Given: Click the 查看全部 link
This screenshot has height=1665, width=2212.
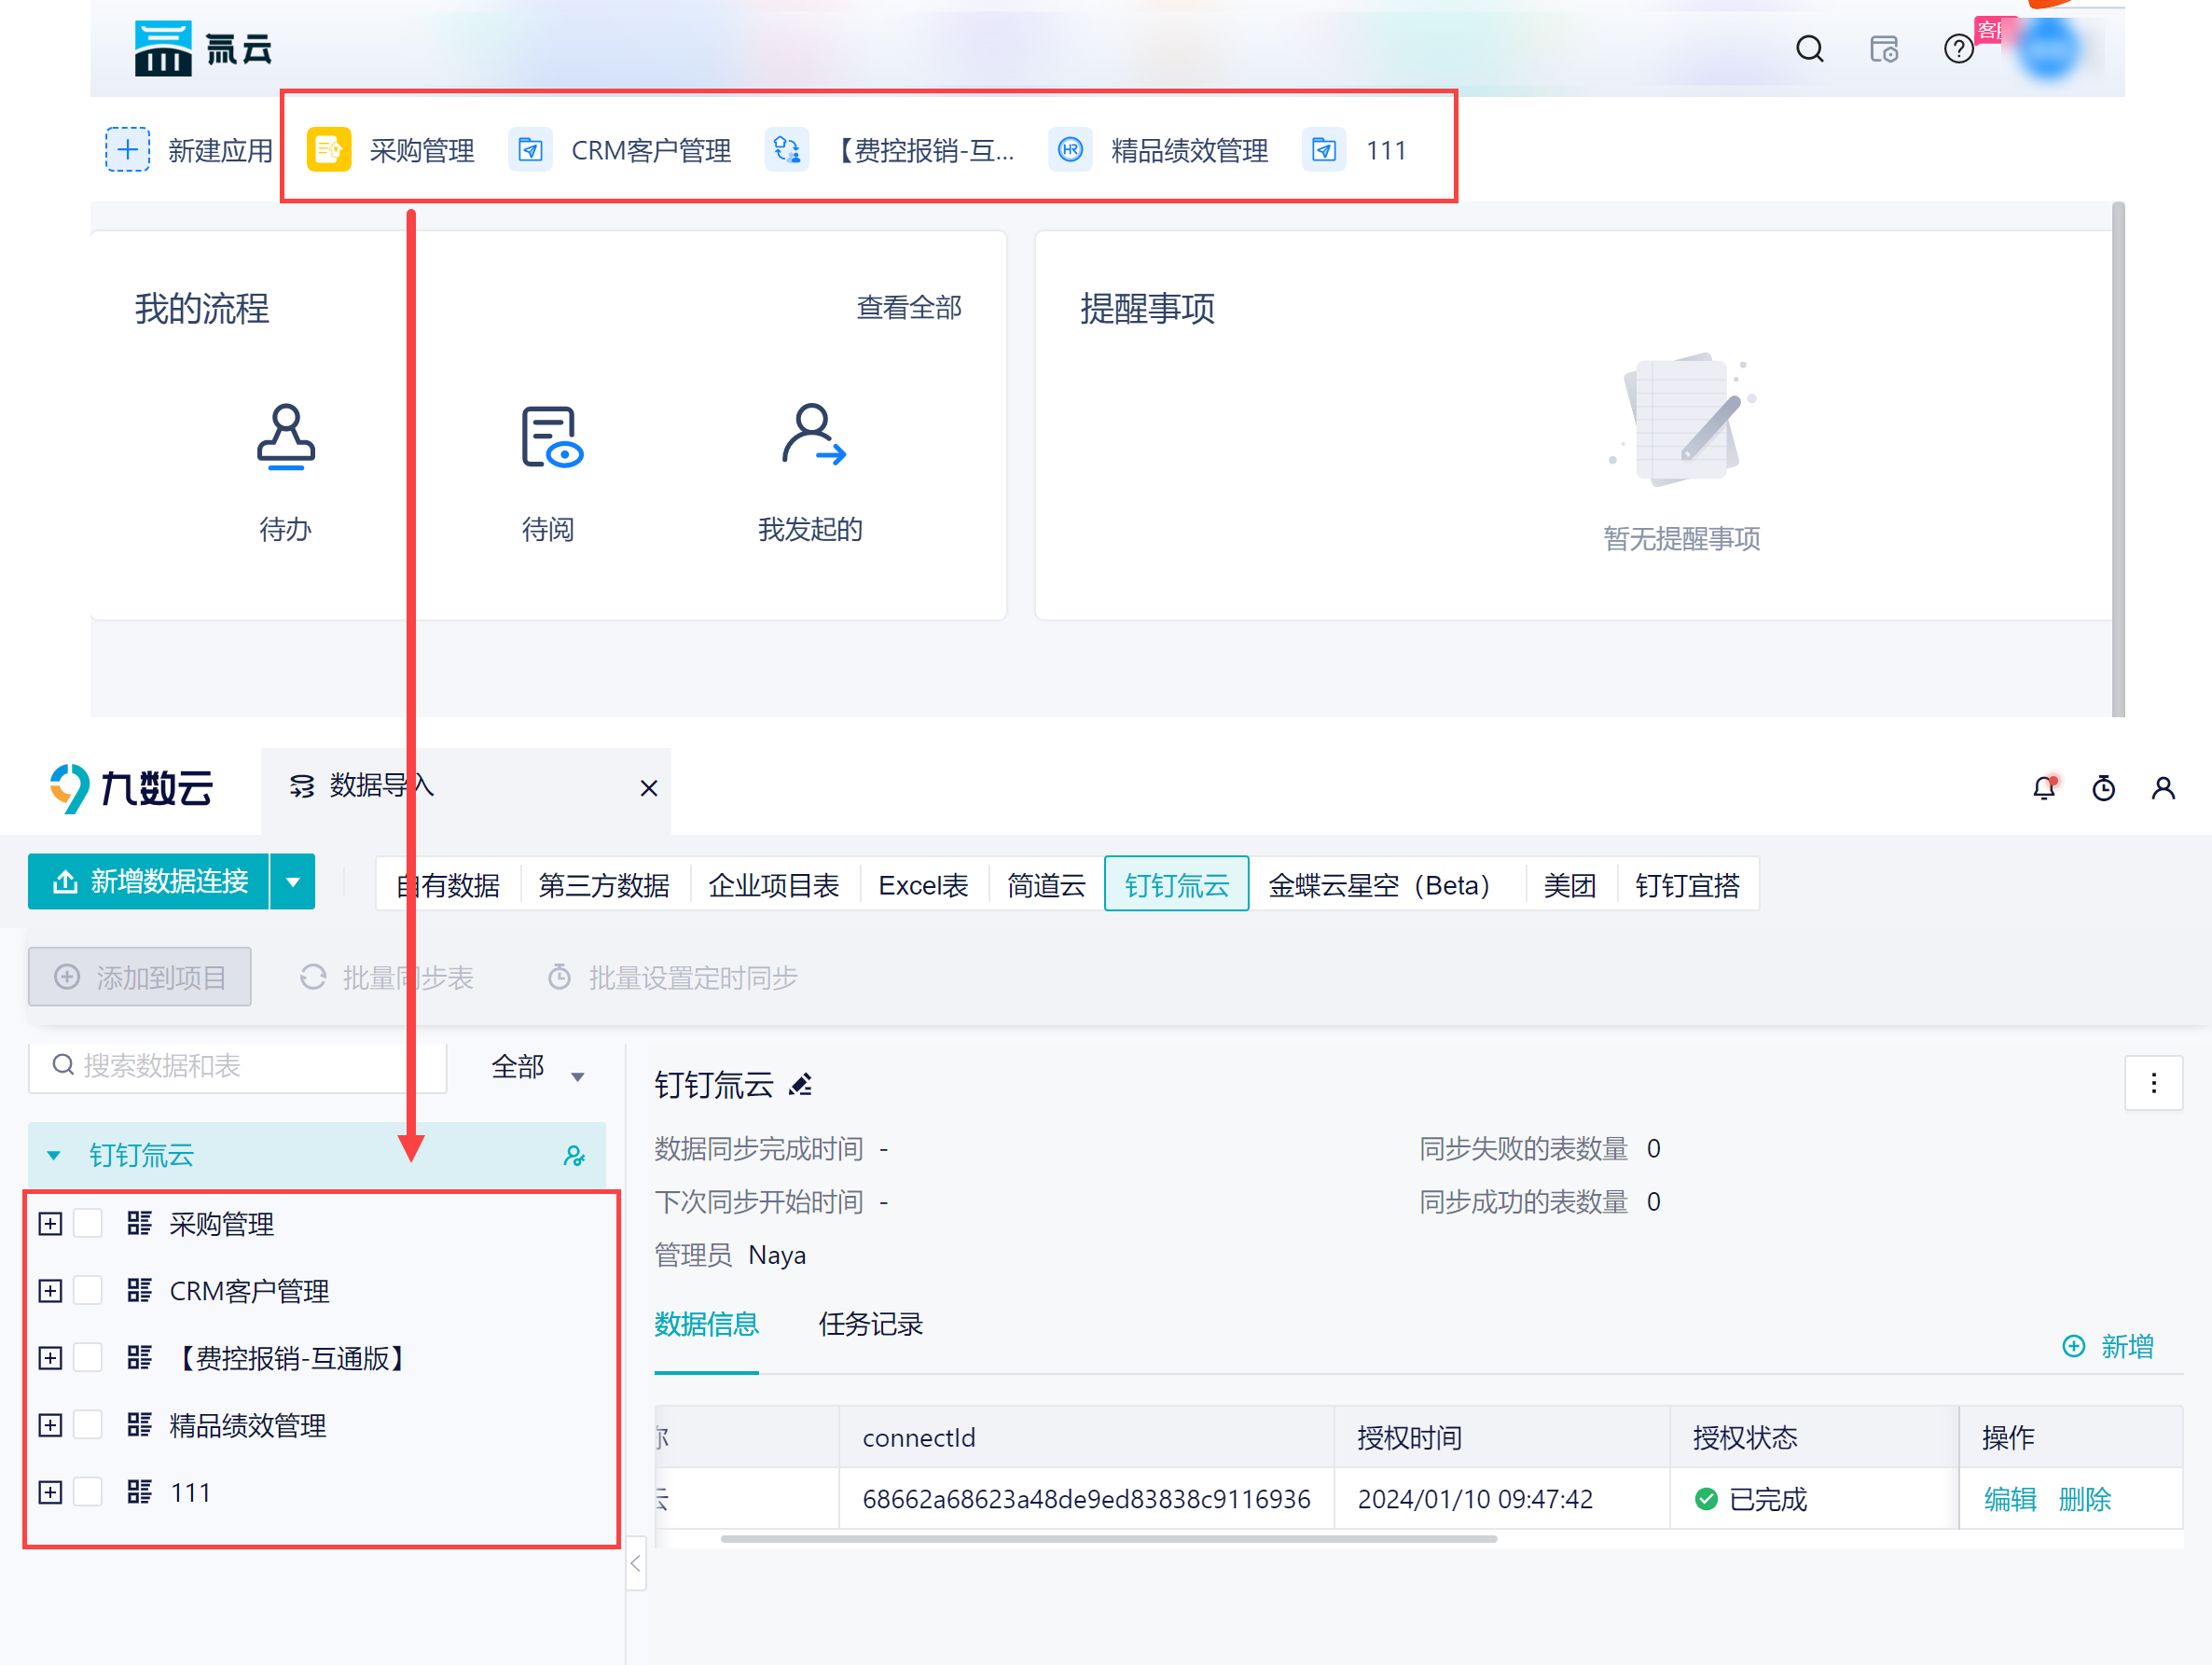Looking at the screenshot, I should [x=908, y=307].
